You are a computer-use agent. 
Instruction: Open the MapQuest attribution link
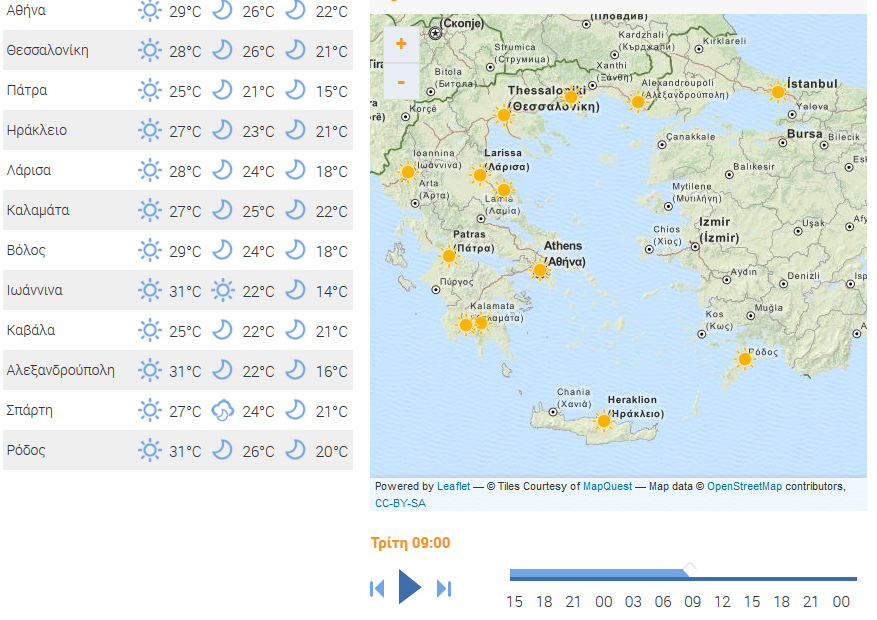click(x=606, y=486)
